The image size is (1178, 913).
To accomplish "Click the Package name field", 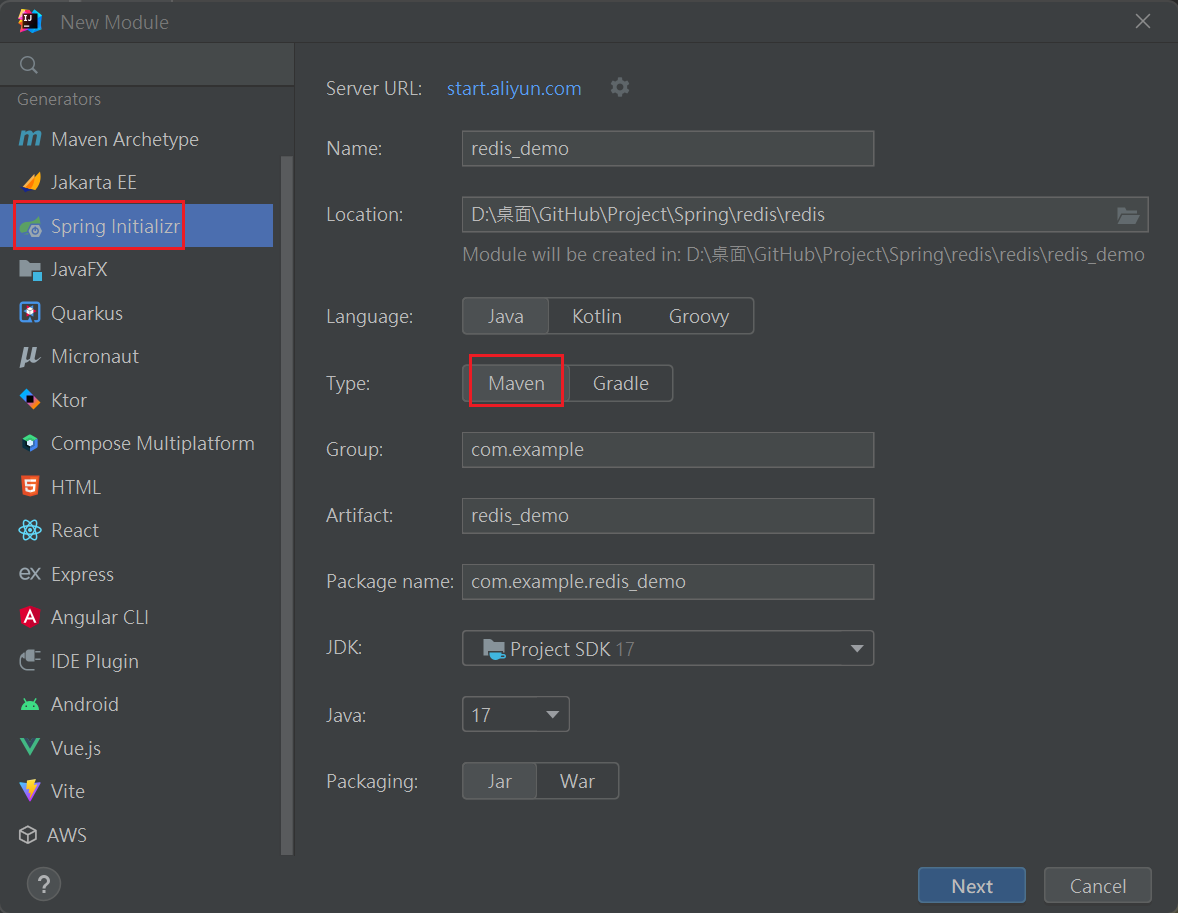I will pyautogui.click(x=668, y=582).
